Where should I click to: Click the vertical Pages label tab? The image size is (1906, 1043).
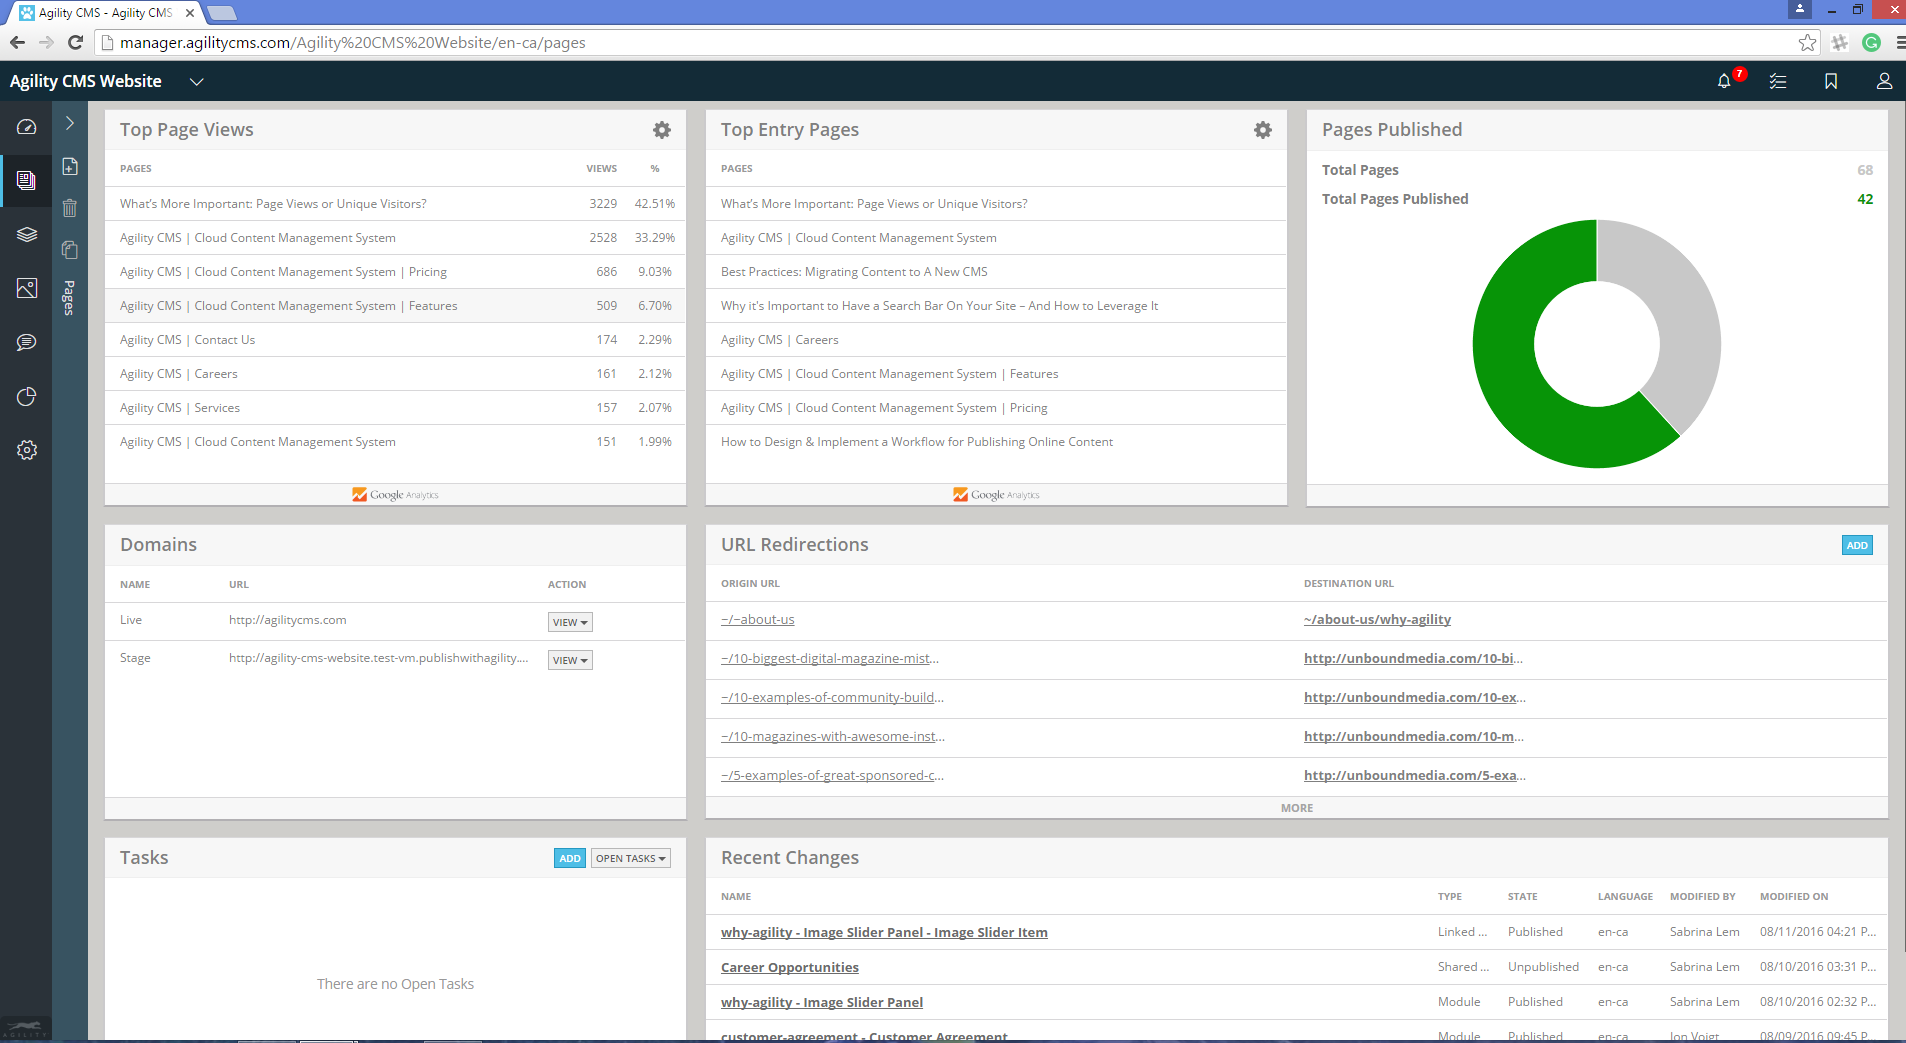(x=69, y=298)
